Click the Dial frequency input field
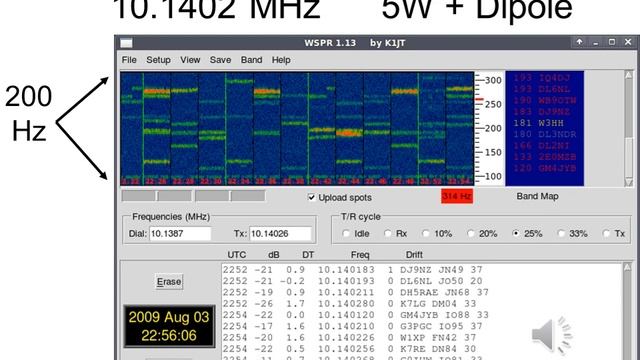The width and height of the screenshot is (640, 360). point(180,234)
